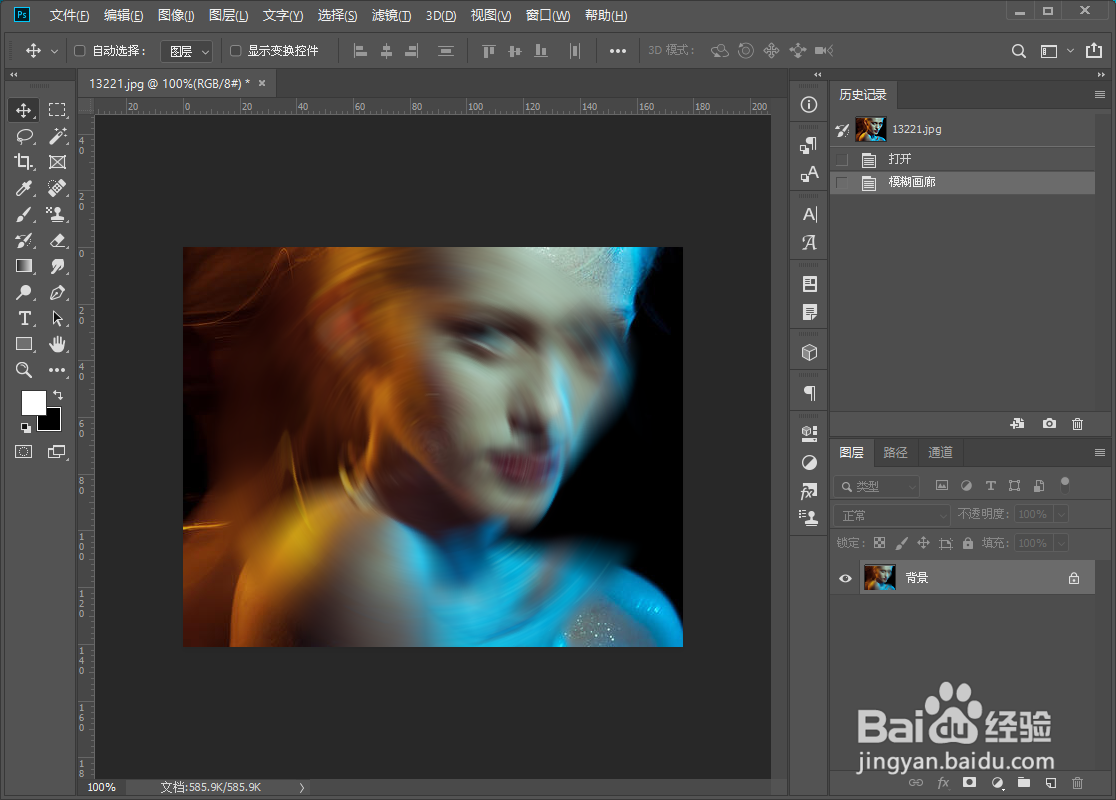Select the Brush tool
Screen dimensions: 1116x800
[x=23, y=214]
